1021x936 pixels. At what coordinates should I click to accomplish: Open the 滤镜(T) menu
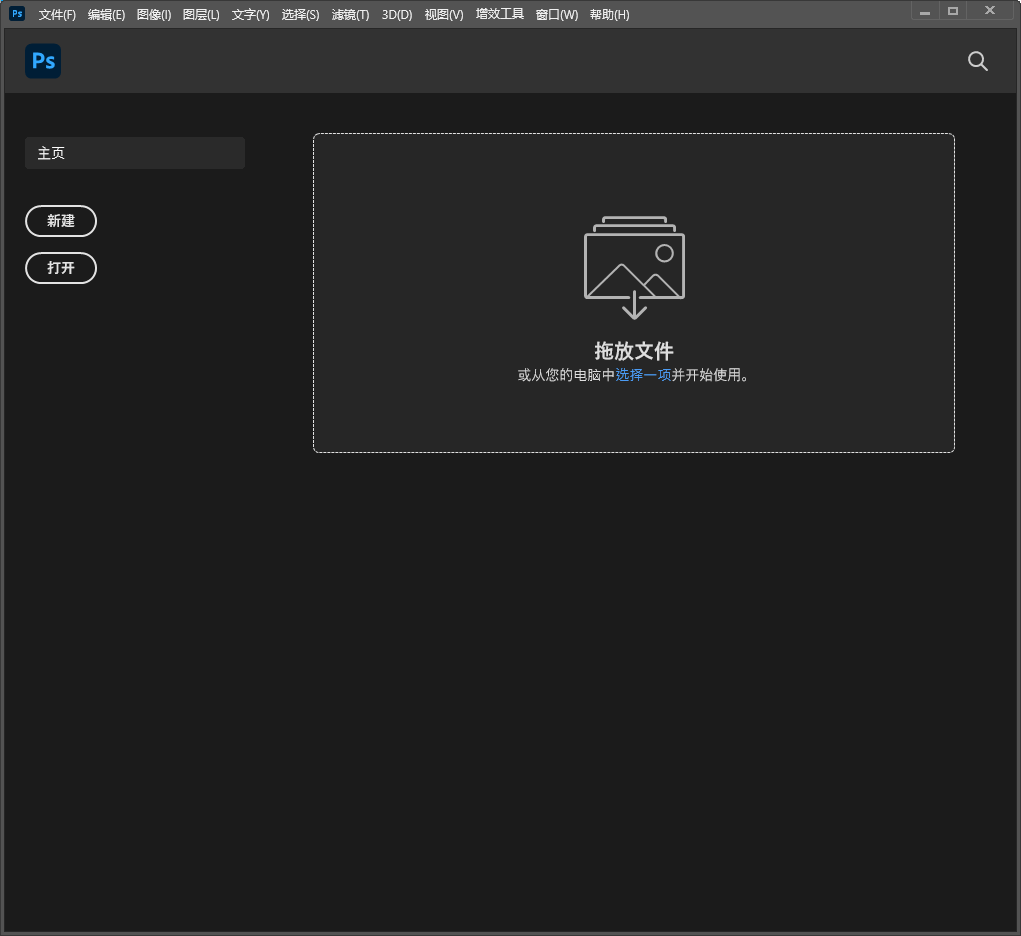point(350,14)
